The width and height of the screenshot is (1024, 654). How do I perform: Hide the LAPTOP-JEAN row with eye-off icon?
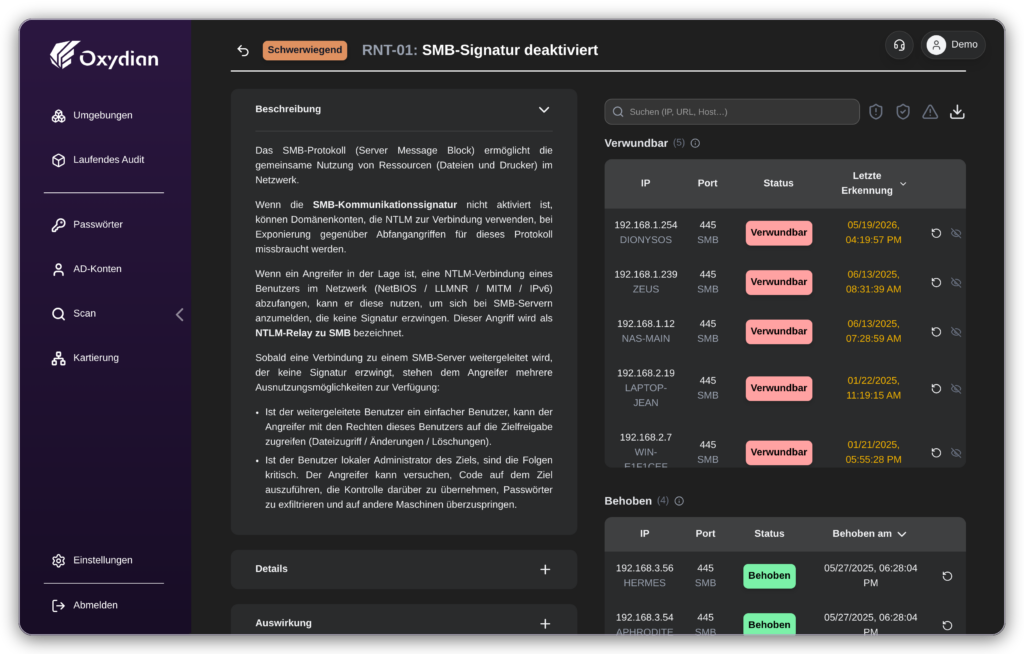click(x=956, y=389)
